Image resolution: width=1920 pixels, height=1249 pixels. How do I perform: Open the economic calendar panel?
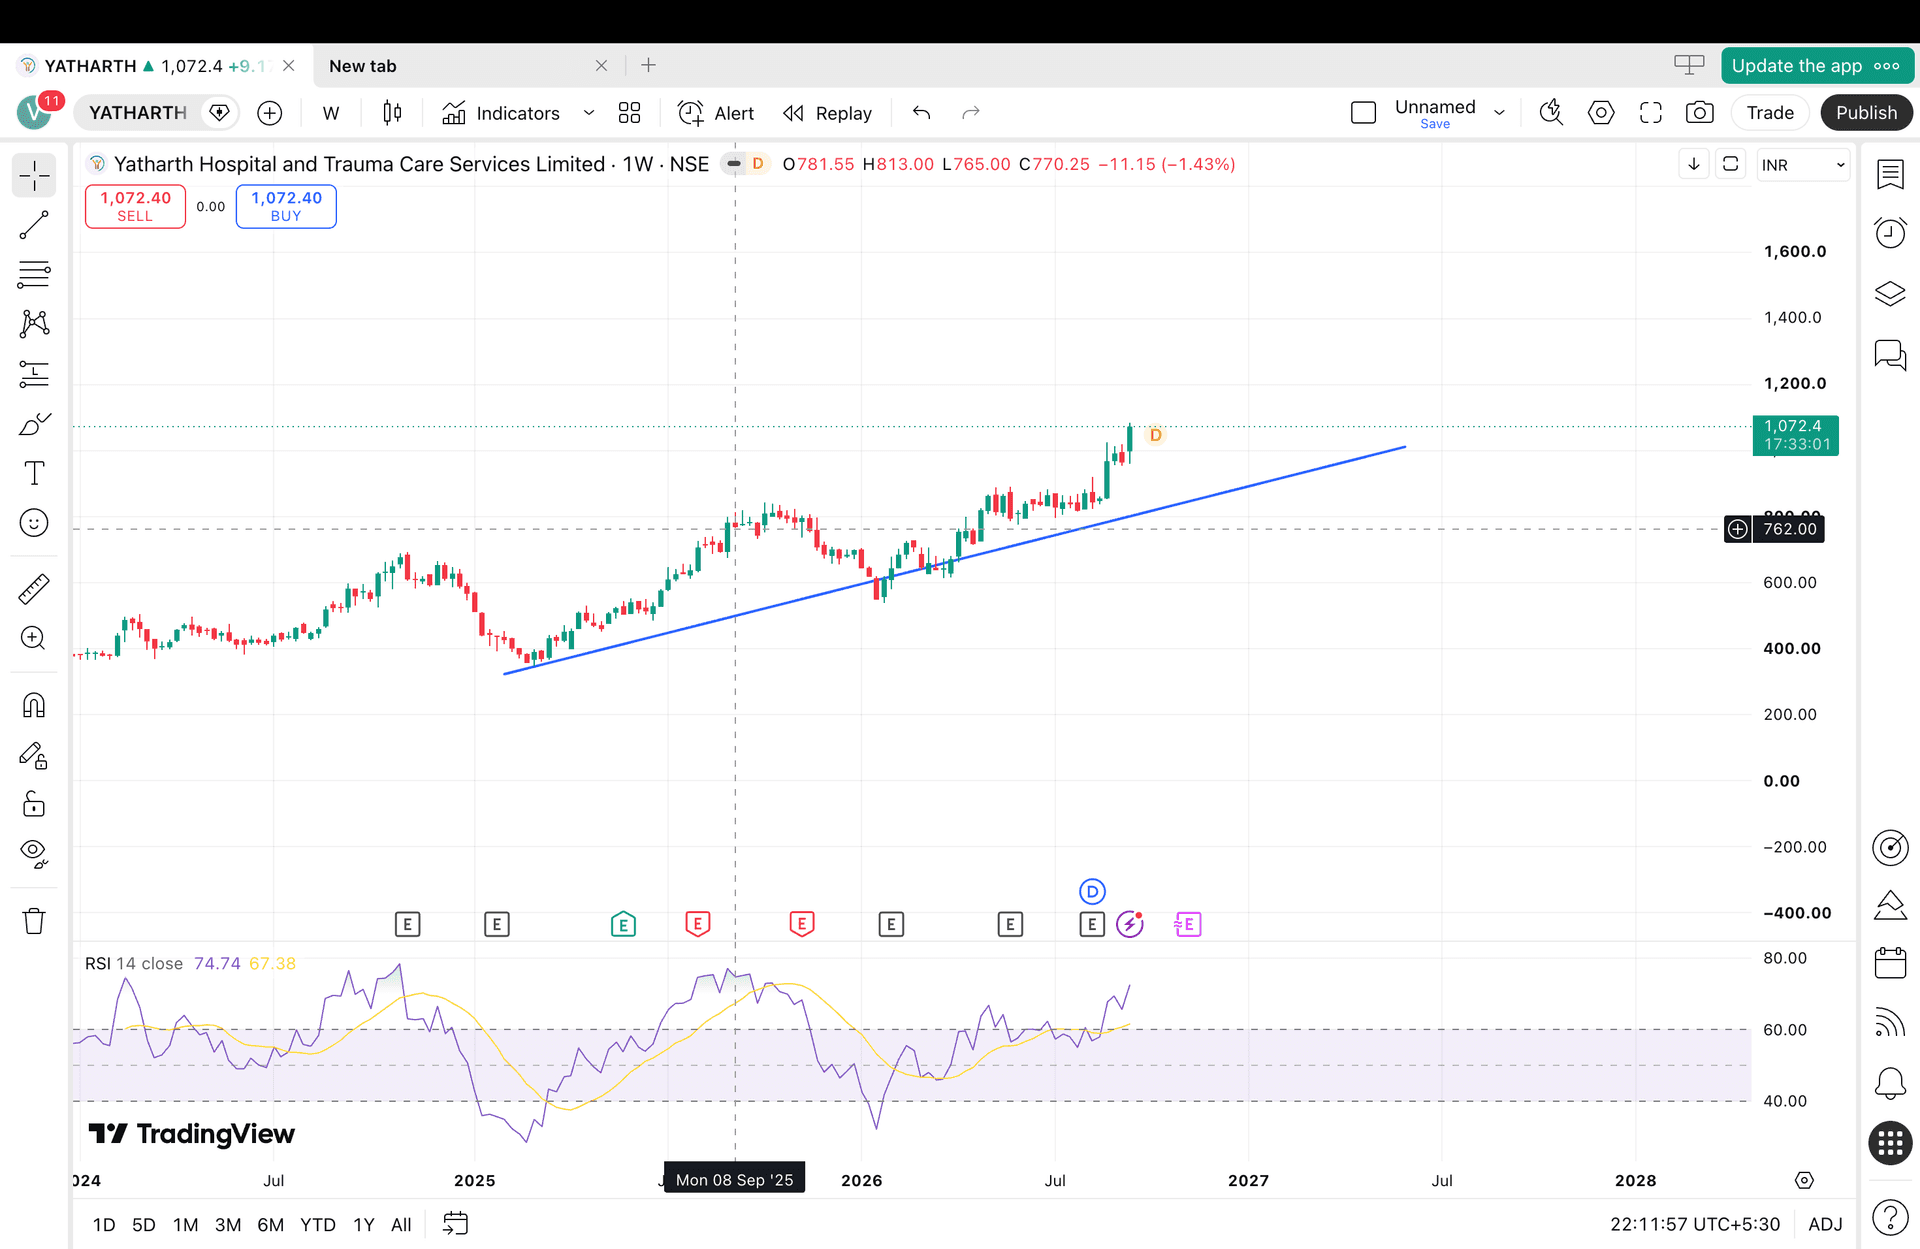(x=1890, y=963)
